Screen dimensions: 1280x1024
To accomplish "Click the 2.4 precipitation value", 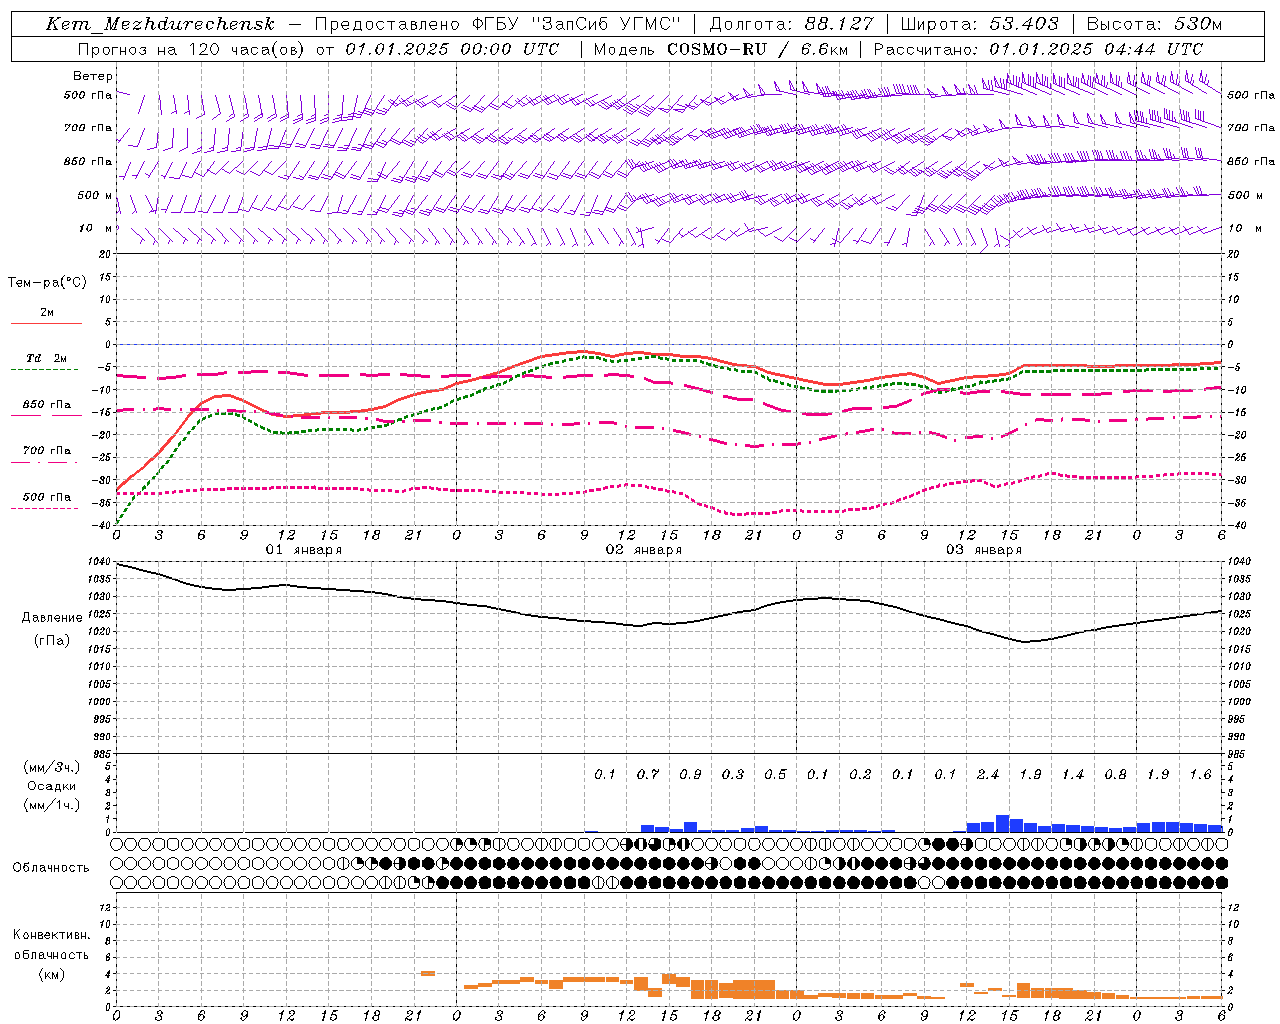I will coord(988,774).
